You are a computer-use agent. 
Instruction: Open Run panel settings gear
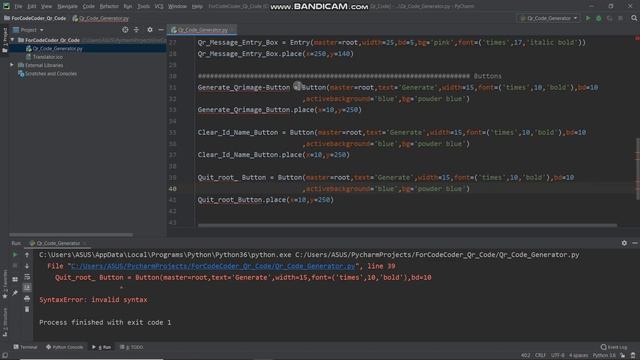click(x=624, y=243)
